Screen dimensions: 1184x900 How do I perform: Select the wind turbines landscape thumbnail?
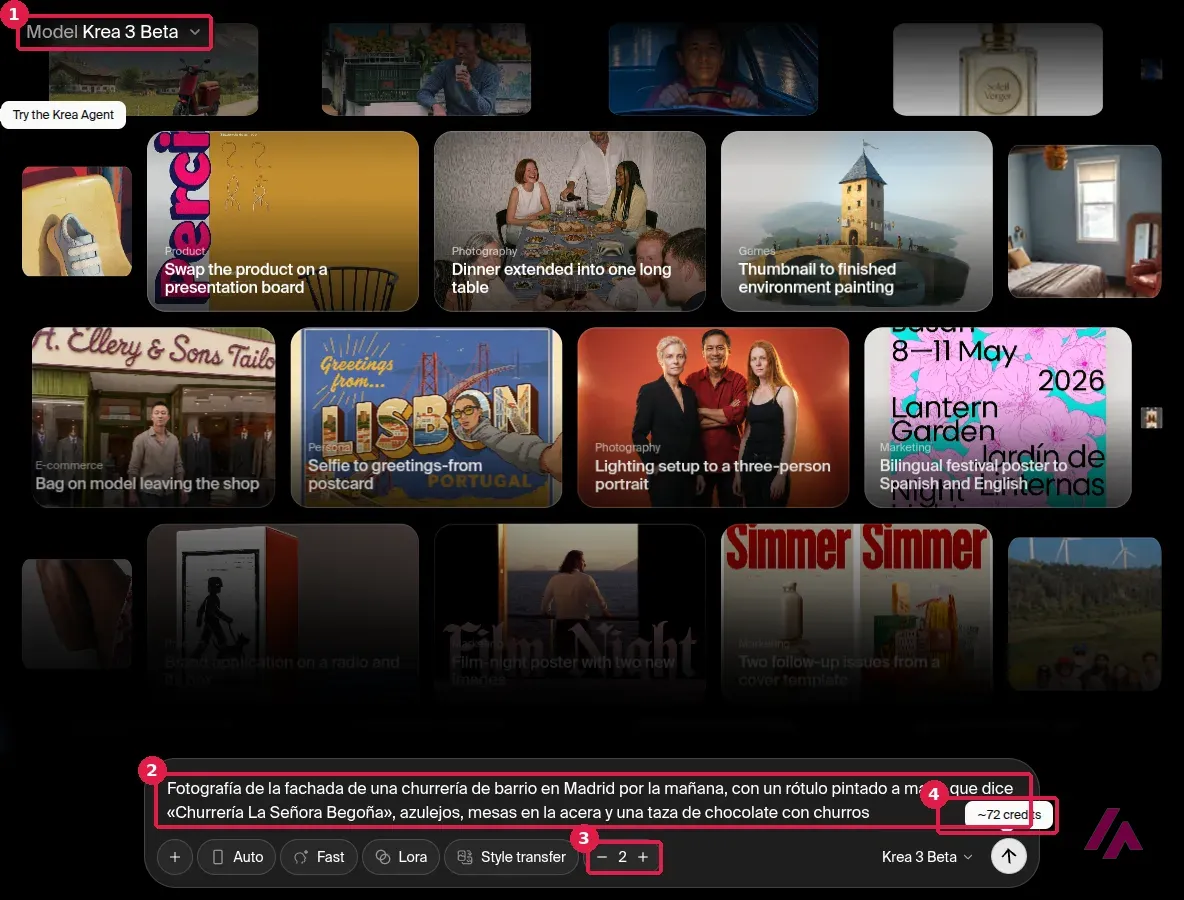pyautogui.click(x=1084, y=614)
